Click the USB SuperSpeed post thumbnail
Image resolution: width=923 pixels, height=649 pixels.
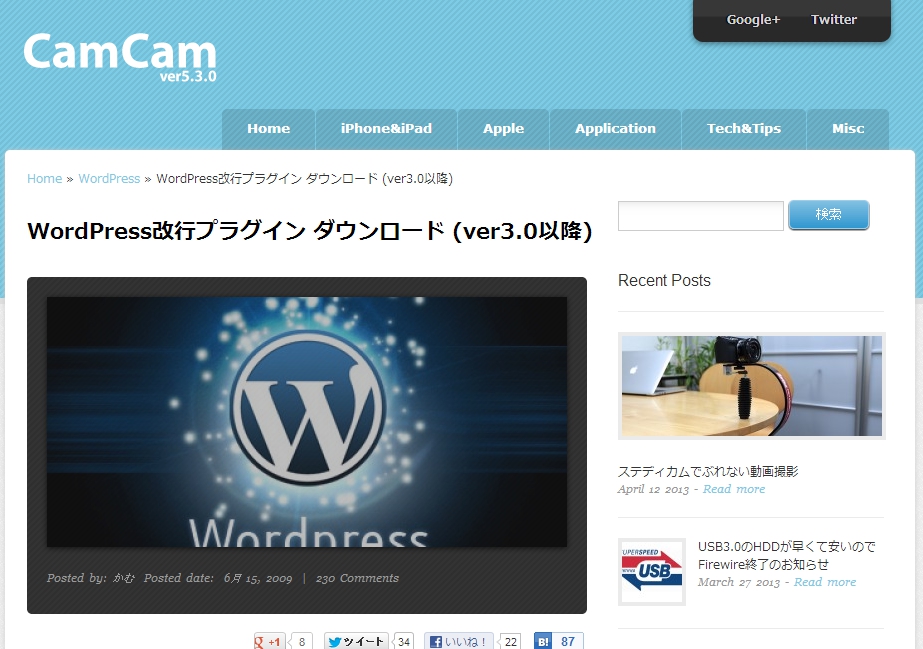(652, 572)
